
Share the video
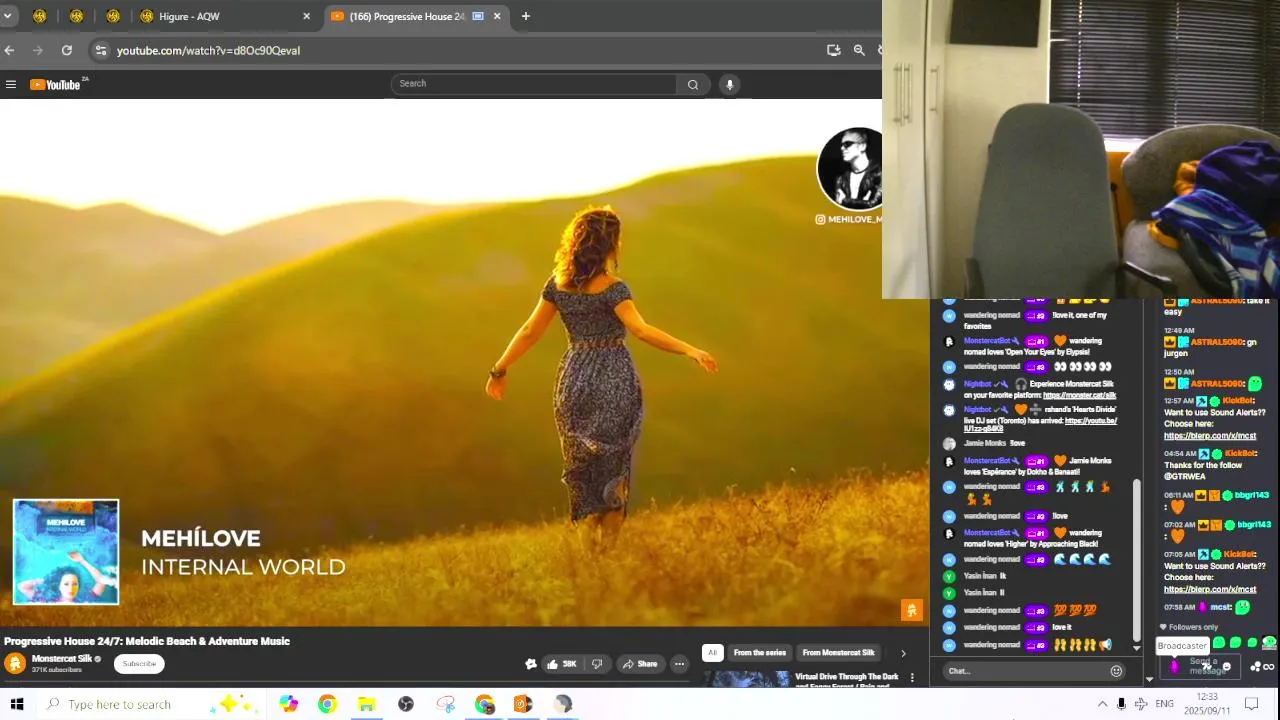639,664
